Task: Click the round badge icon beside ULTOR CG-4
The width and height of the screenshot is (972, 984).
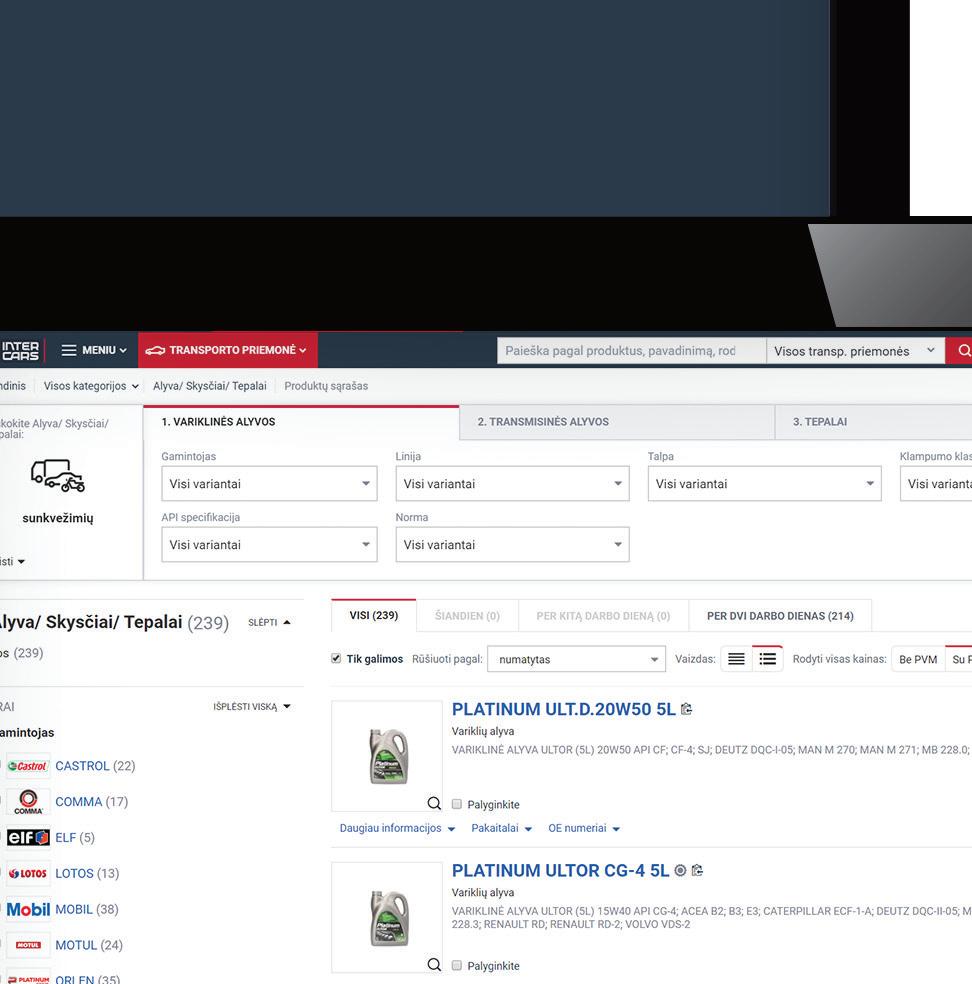Action: (680, 870)
